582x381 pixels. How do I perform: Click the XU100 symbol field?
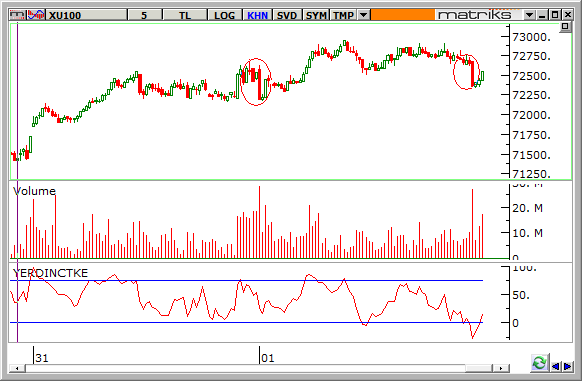tap(87, 15)
